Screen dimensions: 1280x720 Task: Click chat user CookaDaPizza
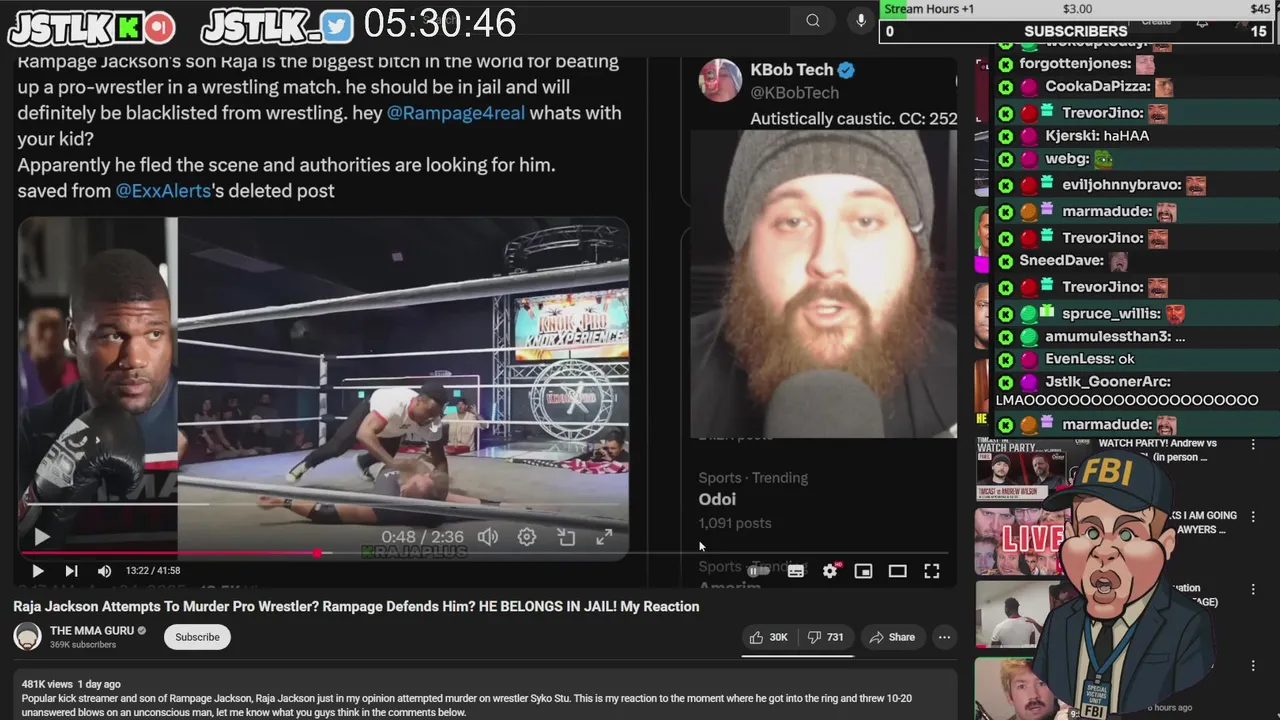tap(1097, 87)
